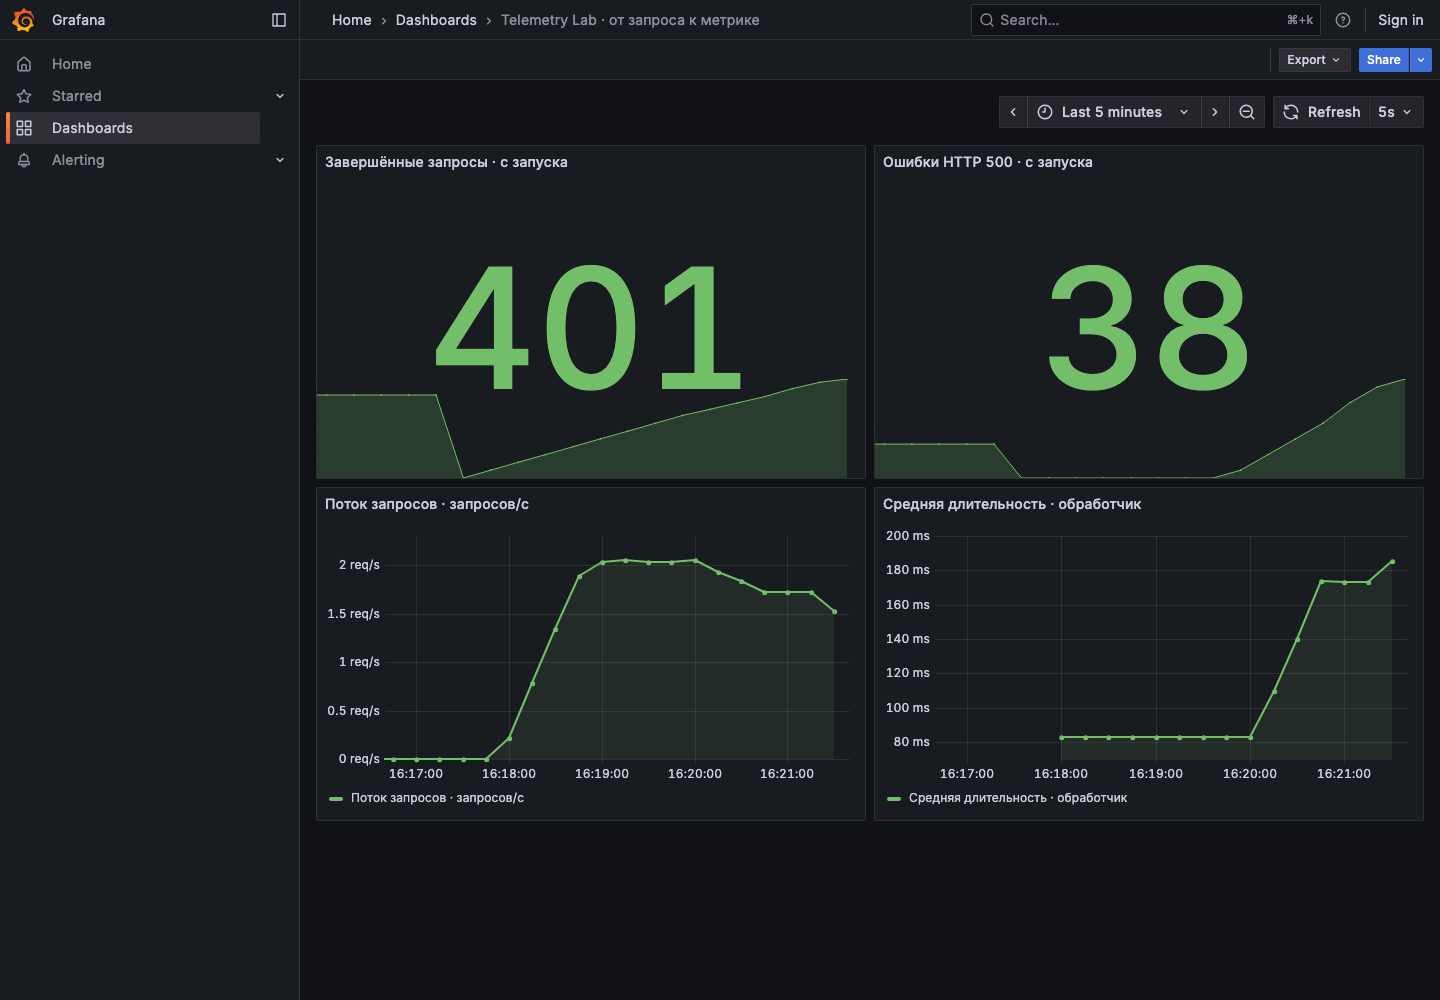Toggle the Средняя длительность legend series
This screenshot has width=1440, height=1000.
pyautogui.click(x=1018, y=798)
